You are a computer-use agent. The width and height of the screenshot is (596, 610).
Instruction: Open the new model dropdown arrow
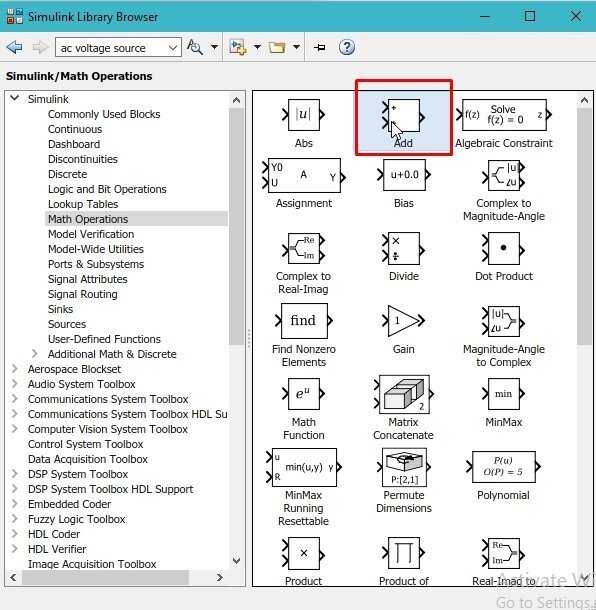[x=257, y=47]
